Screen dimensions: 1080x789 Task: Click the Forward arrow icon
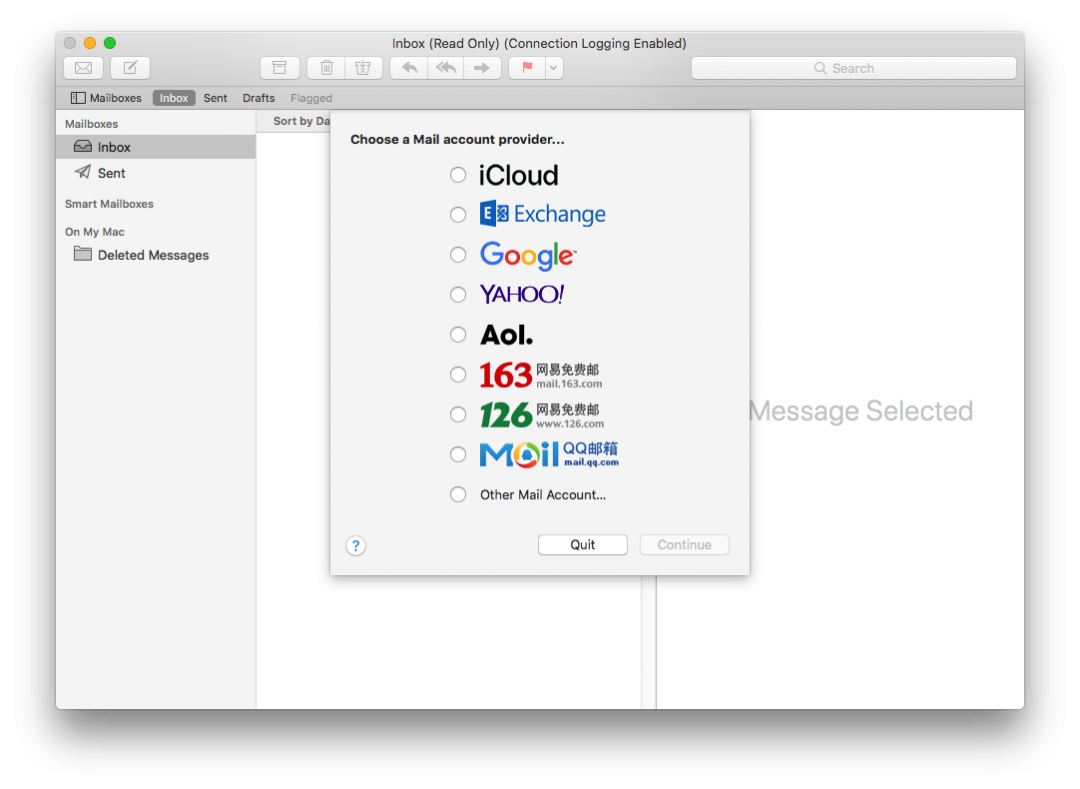pos(482,68)
